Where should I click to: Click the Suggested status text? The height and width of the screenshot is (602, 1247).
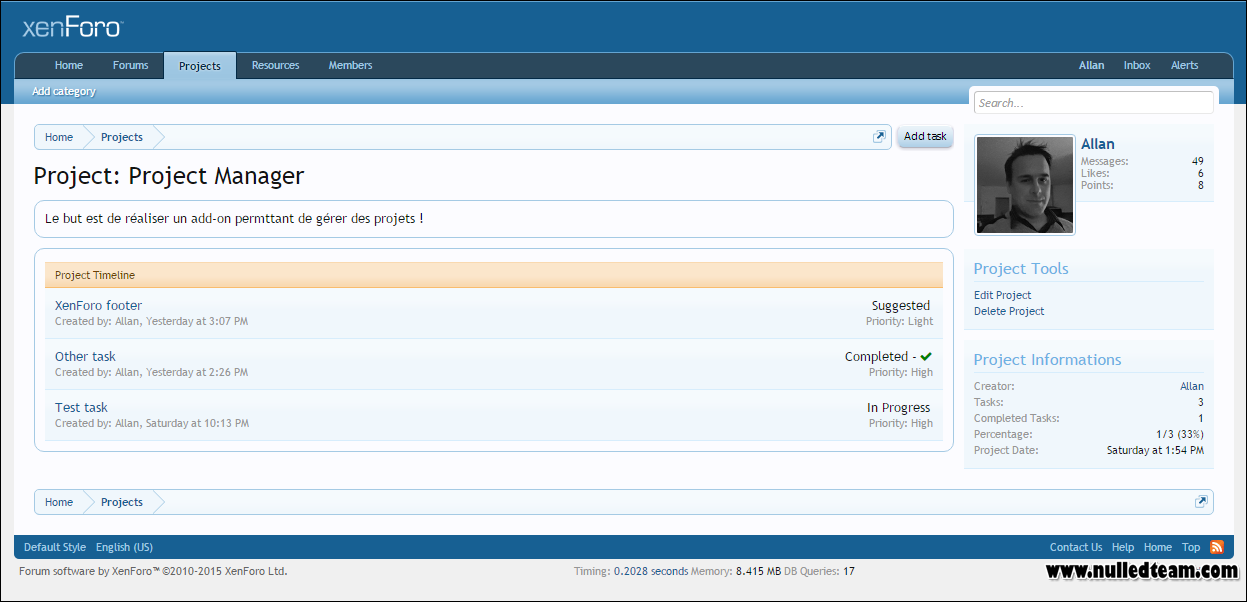tap(900, 306)
